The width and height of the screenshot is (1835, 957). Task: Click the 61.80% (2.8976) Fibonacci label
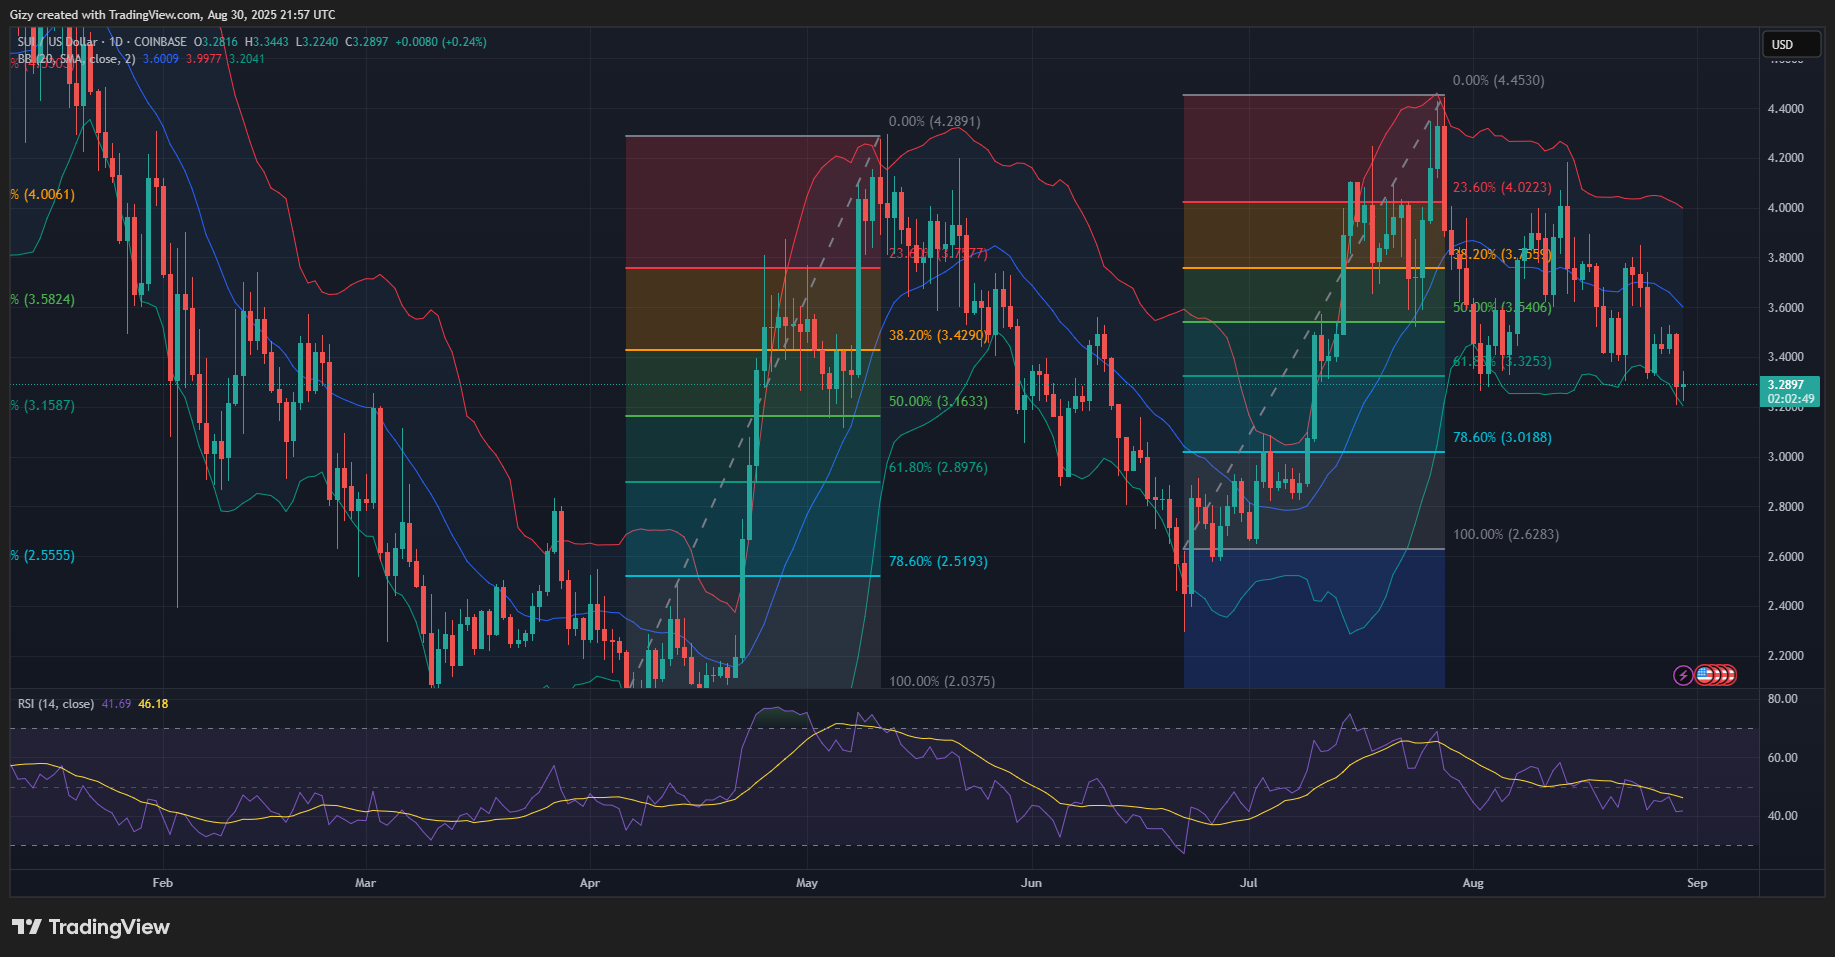[938, 467]
